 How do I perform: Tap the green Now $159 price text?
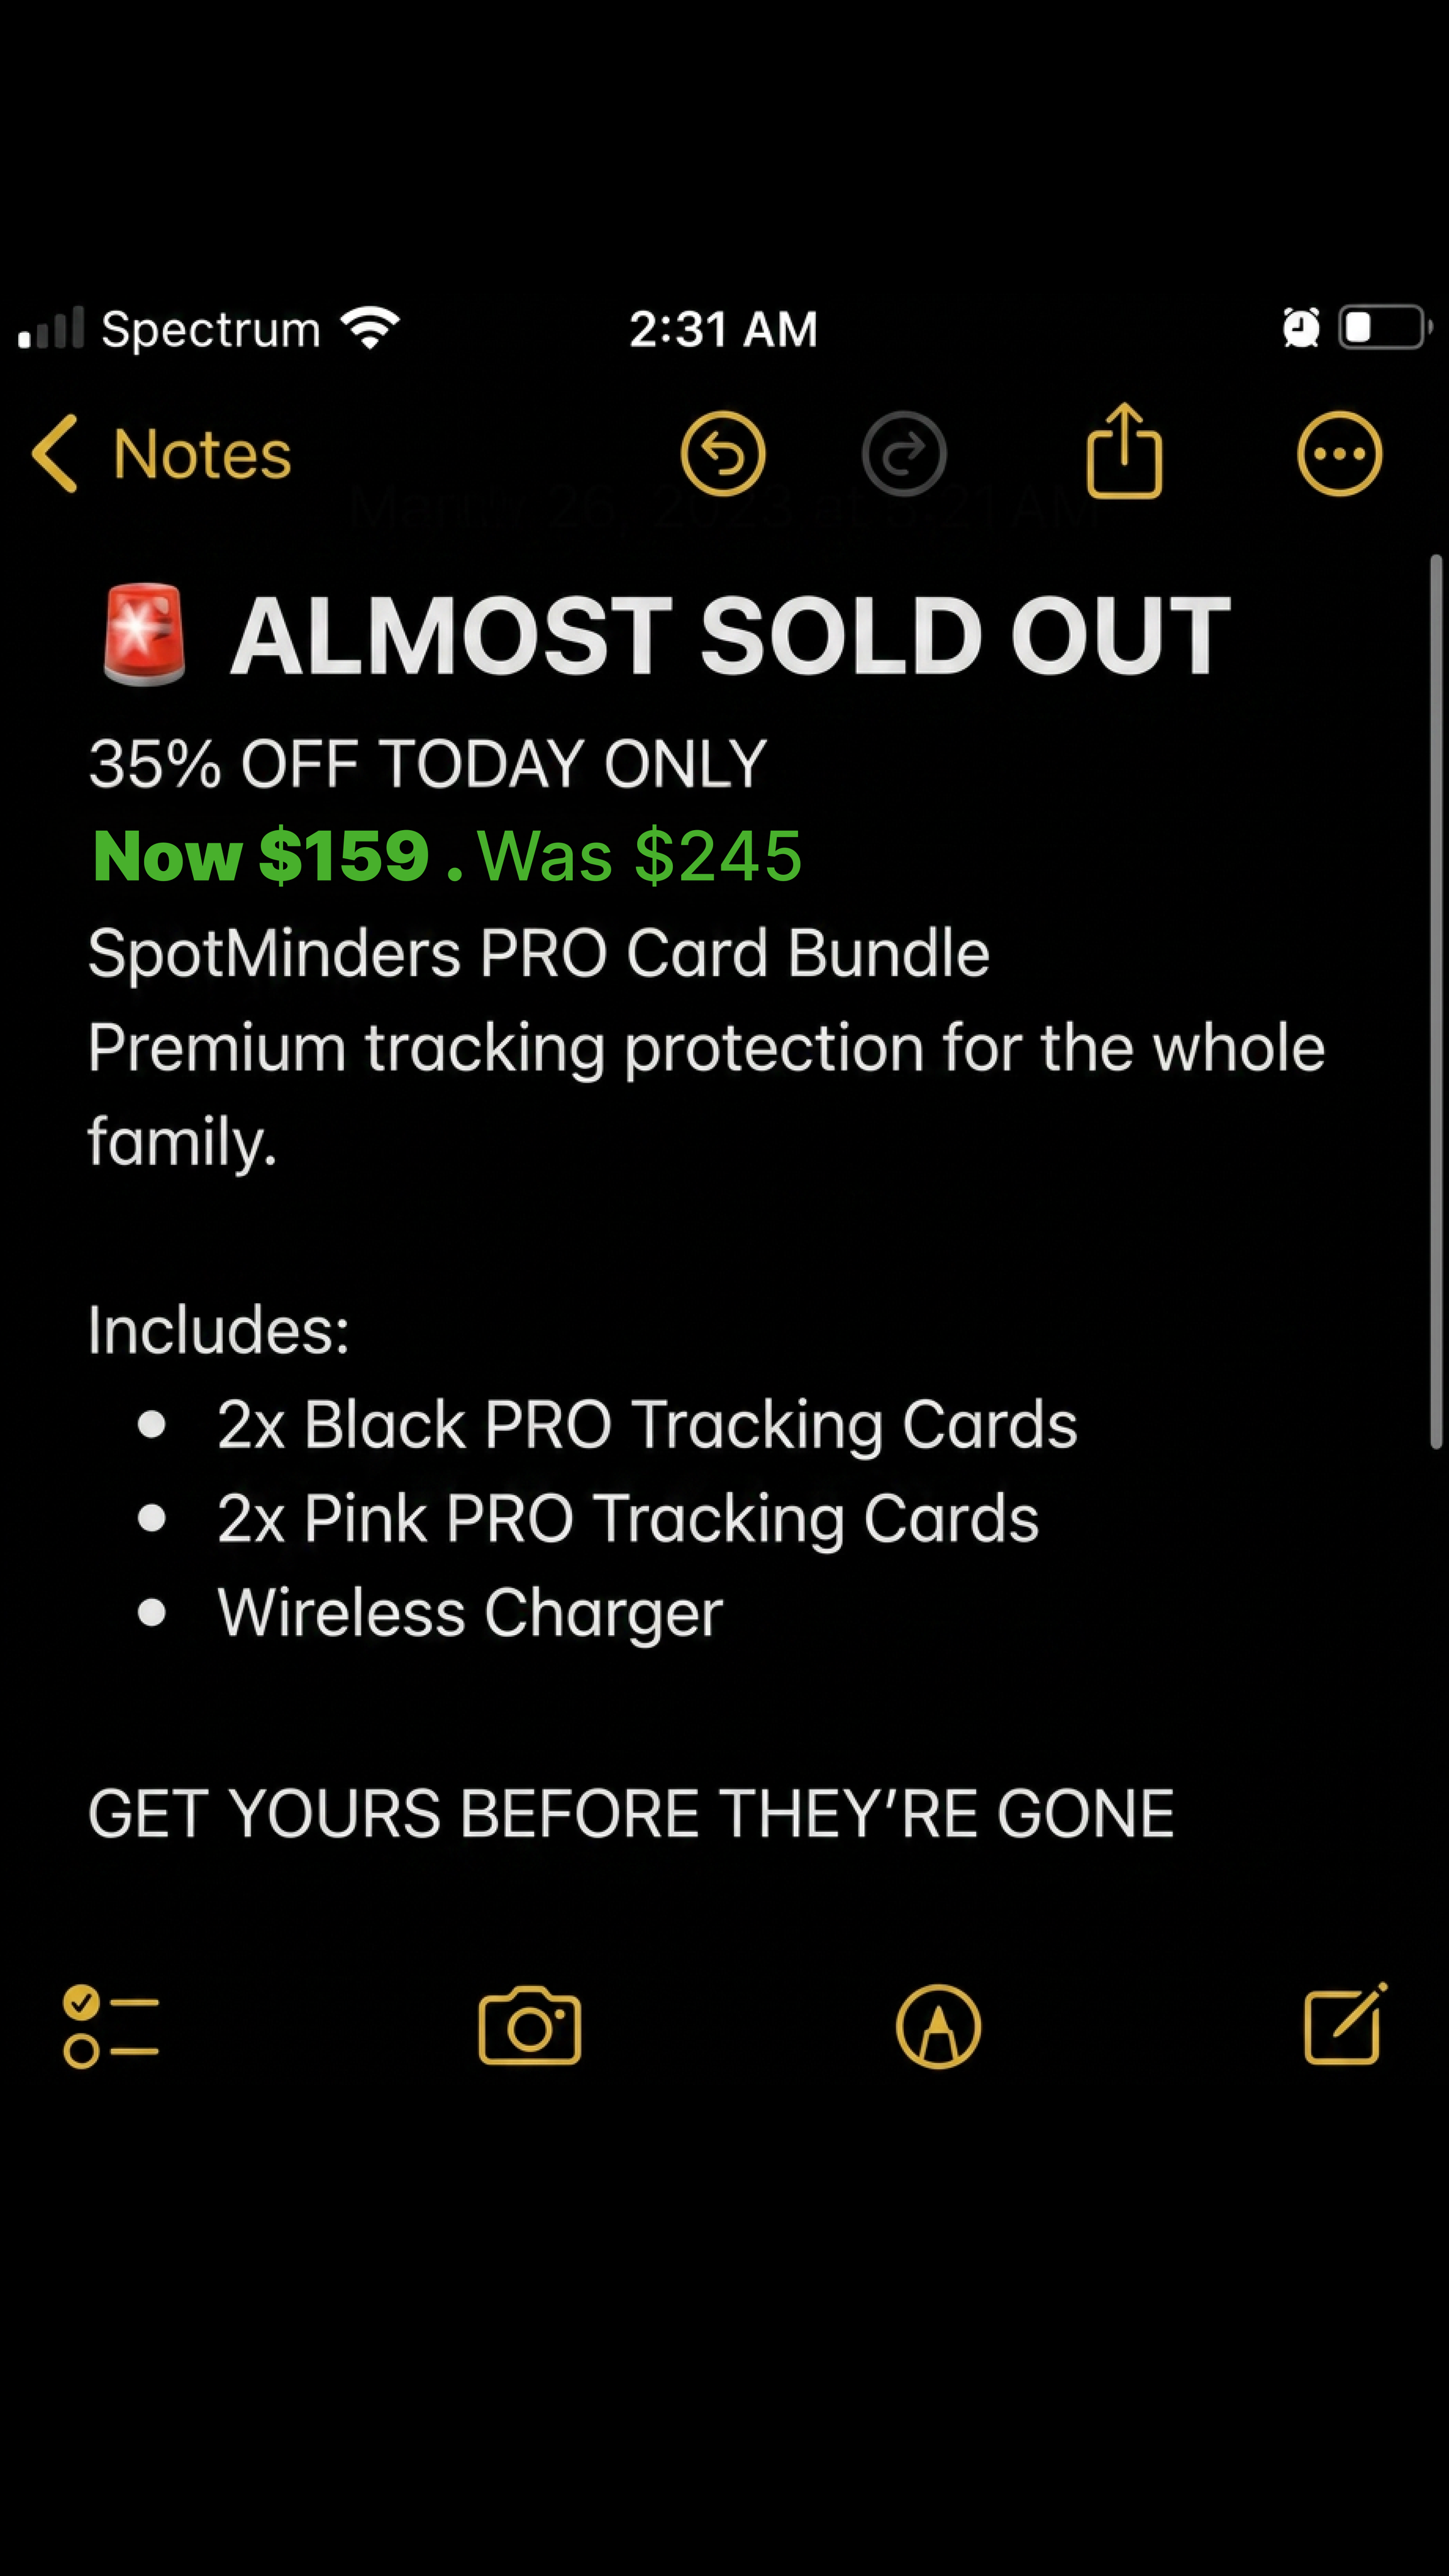pyautogui.click(x=261, y=856)
